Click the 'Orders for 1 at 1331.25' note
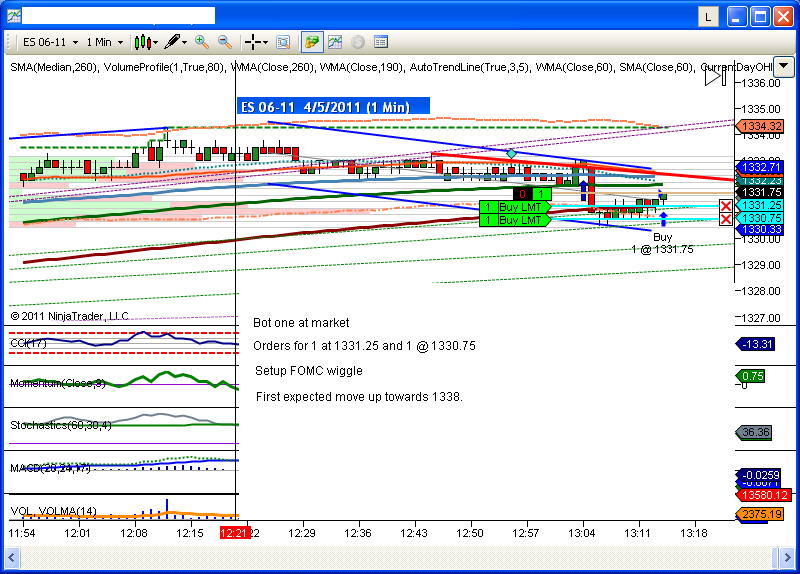The height and width of the screenshot is (574, 800). (364, 346)
